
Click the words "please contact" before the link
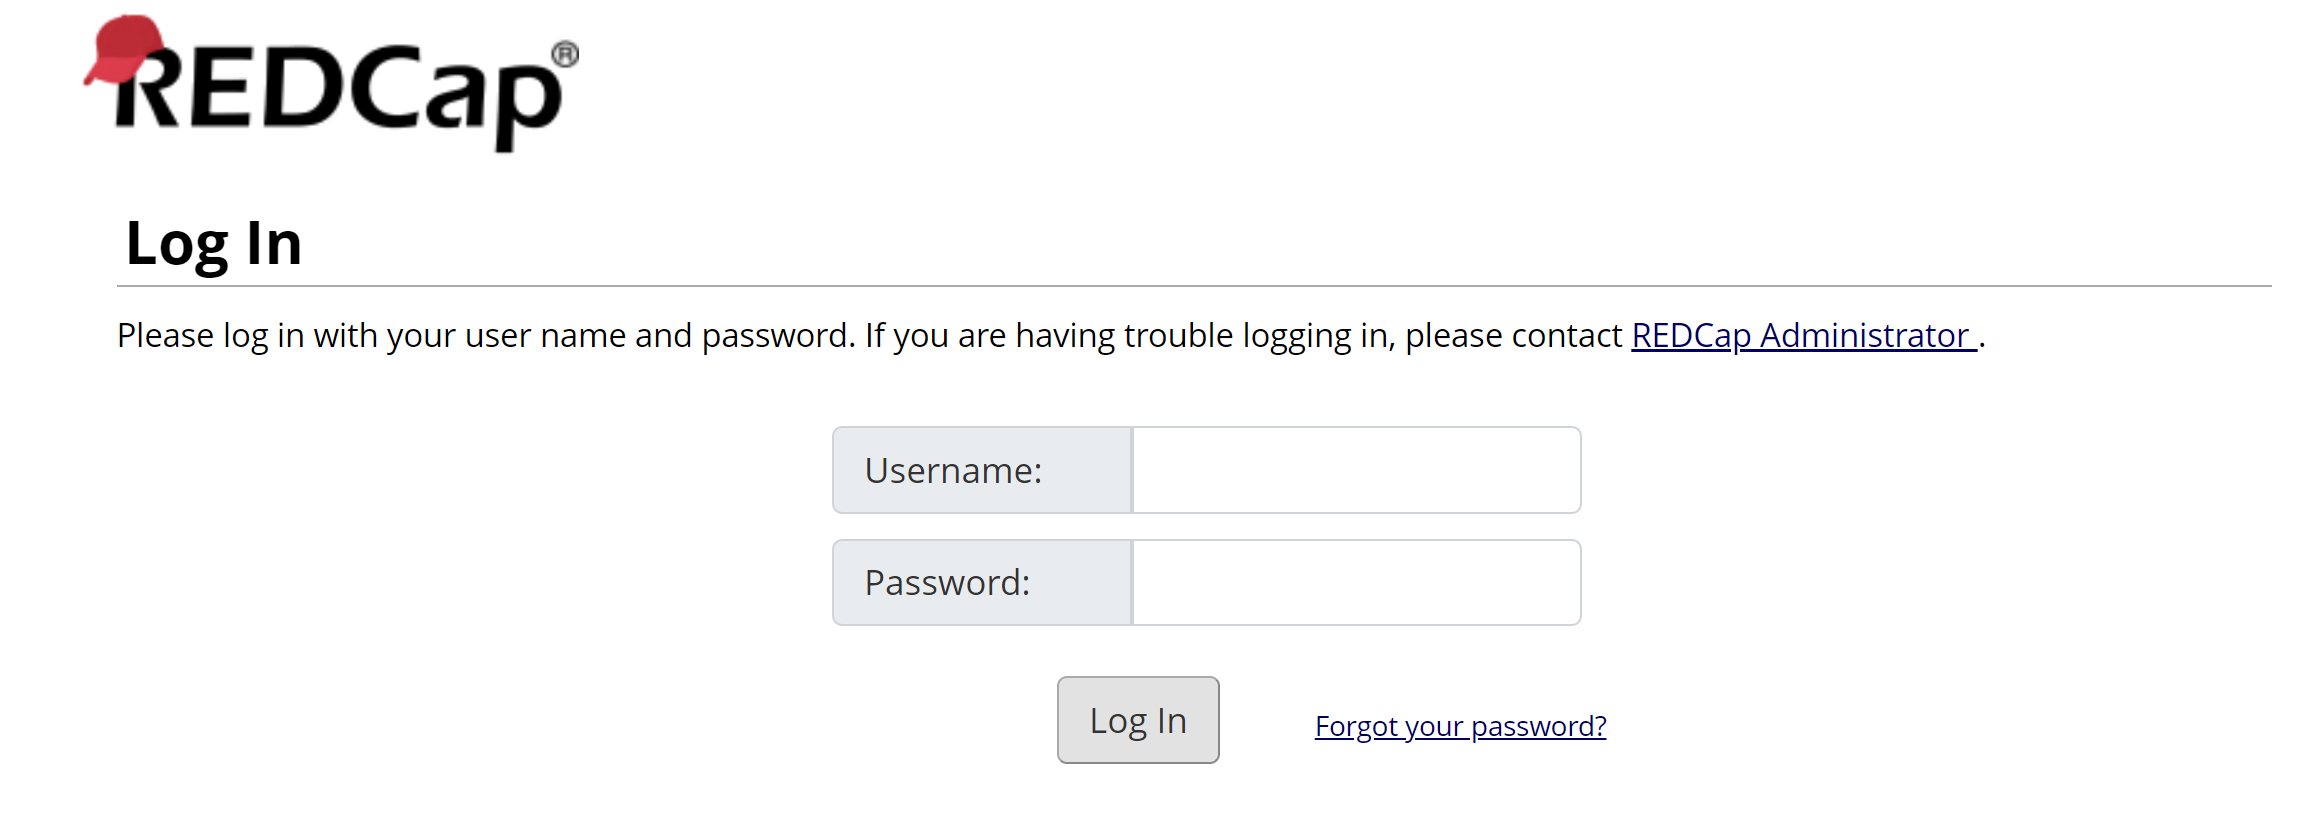(x=1513, y=336)
